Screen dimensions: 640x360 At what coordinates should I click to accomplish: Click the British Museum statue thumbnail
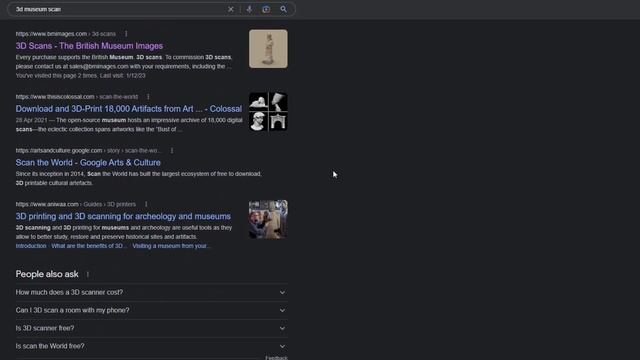coord(268,49)
